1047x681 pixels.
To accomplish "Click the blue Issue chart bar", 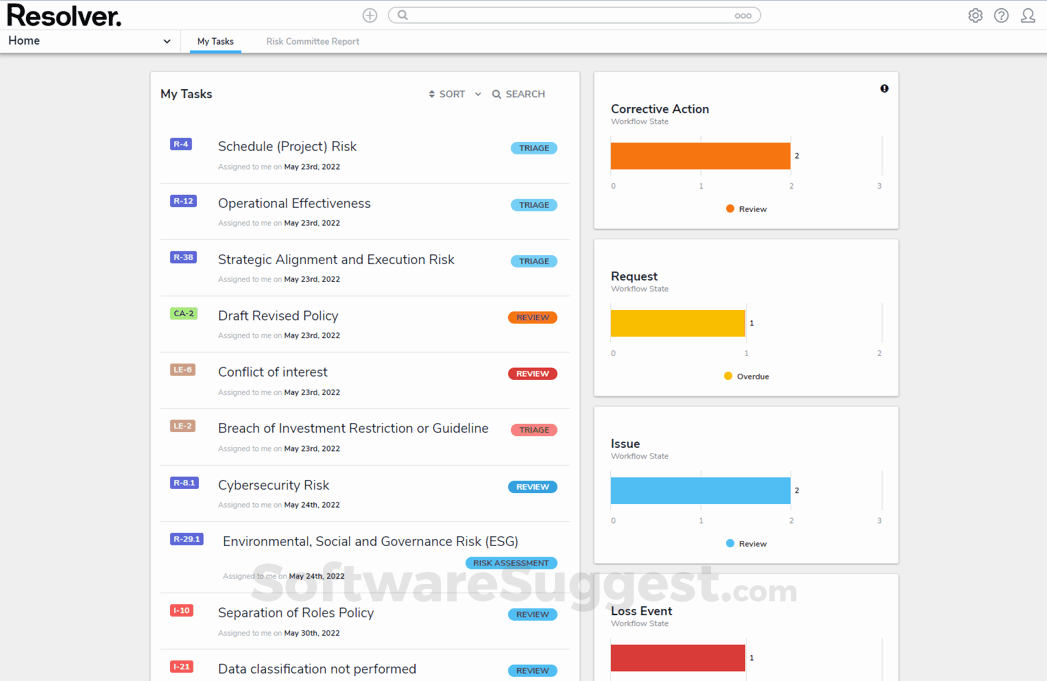I will tap(700, 490).
